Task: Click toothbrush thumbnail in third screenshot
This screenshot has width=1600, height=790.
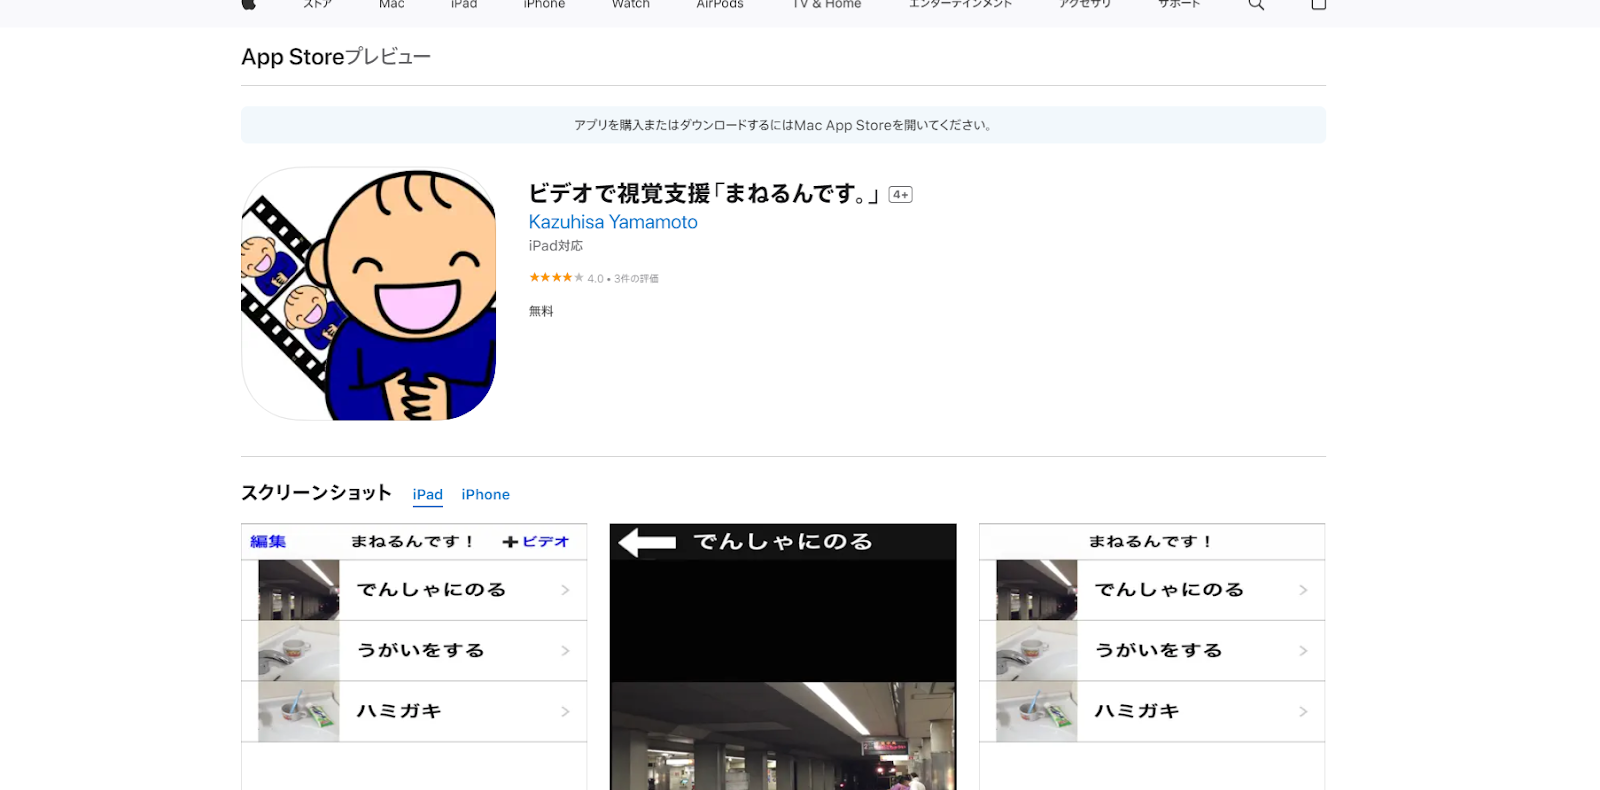Action: tap(1037, 712)
